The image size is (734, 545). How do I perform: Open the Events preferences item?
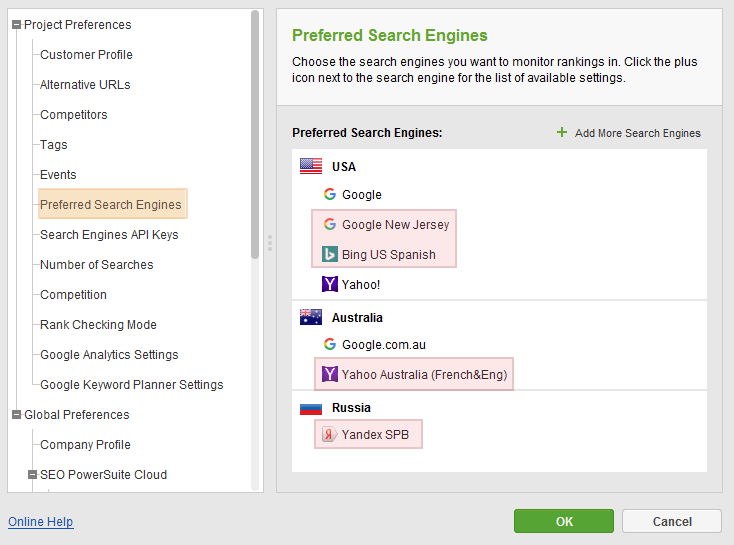click(x=58, y=175)
